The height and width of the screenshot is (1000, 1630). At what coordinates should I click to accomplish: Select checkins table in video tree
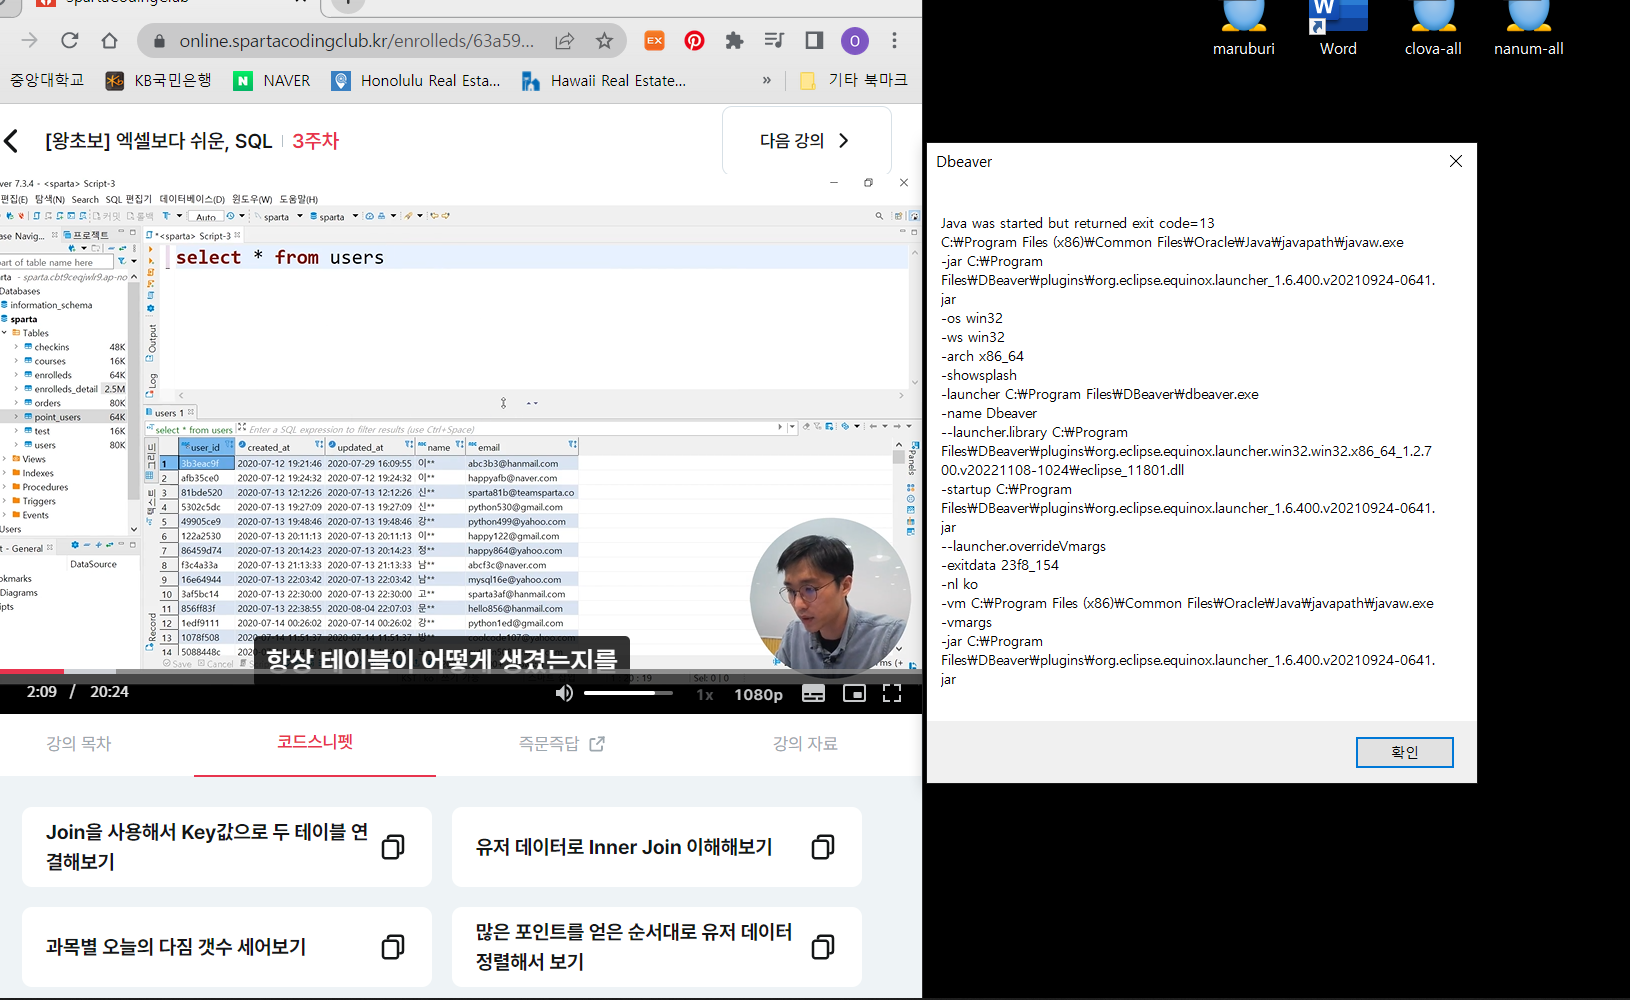click(52, 347)
